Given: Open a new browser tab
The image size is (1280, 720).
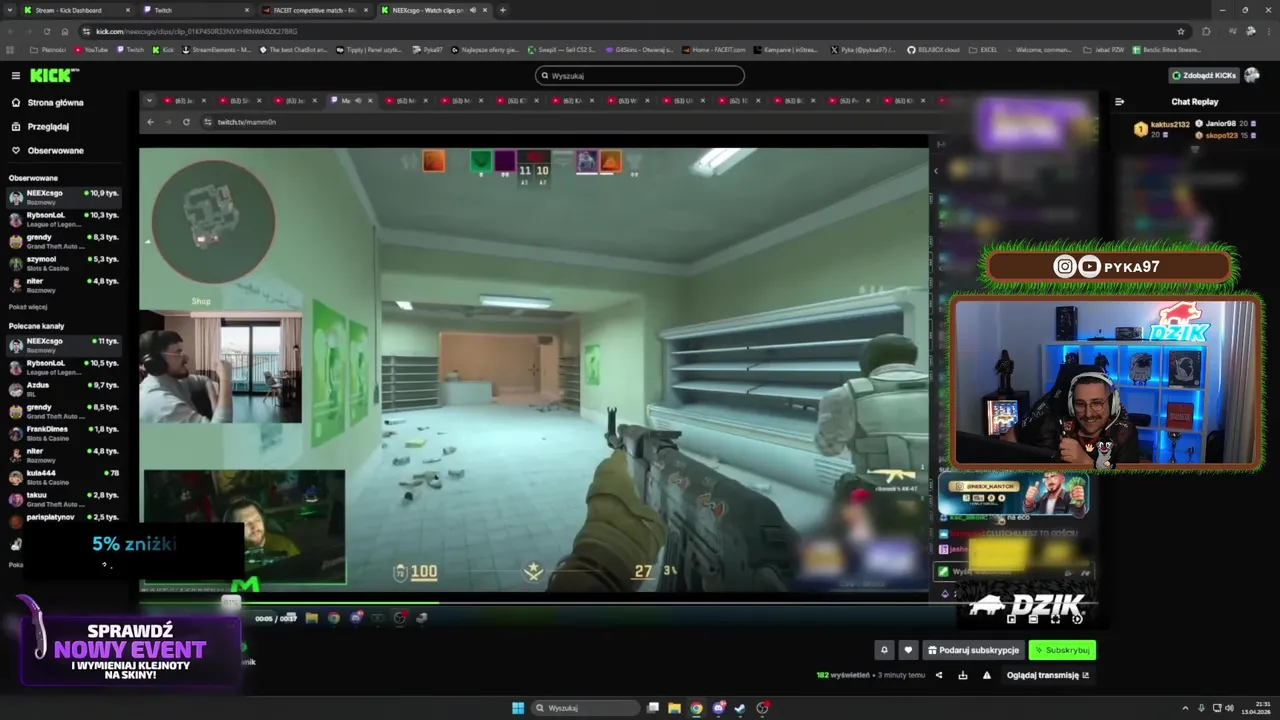Looking at the screenshot, I should tap(502, 10).
